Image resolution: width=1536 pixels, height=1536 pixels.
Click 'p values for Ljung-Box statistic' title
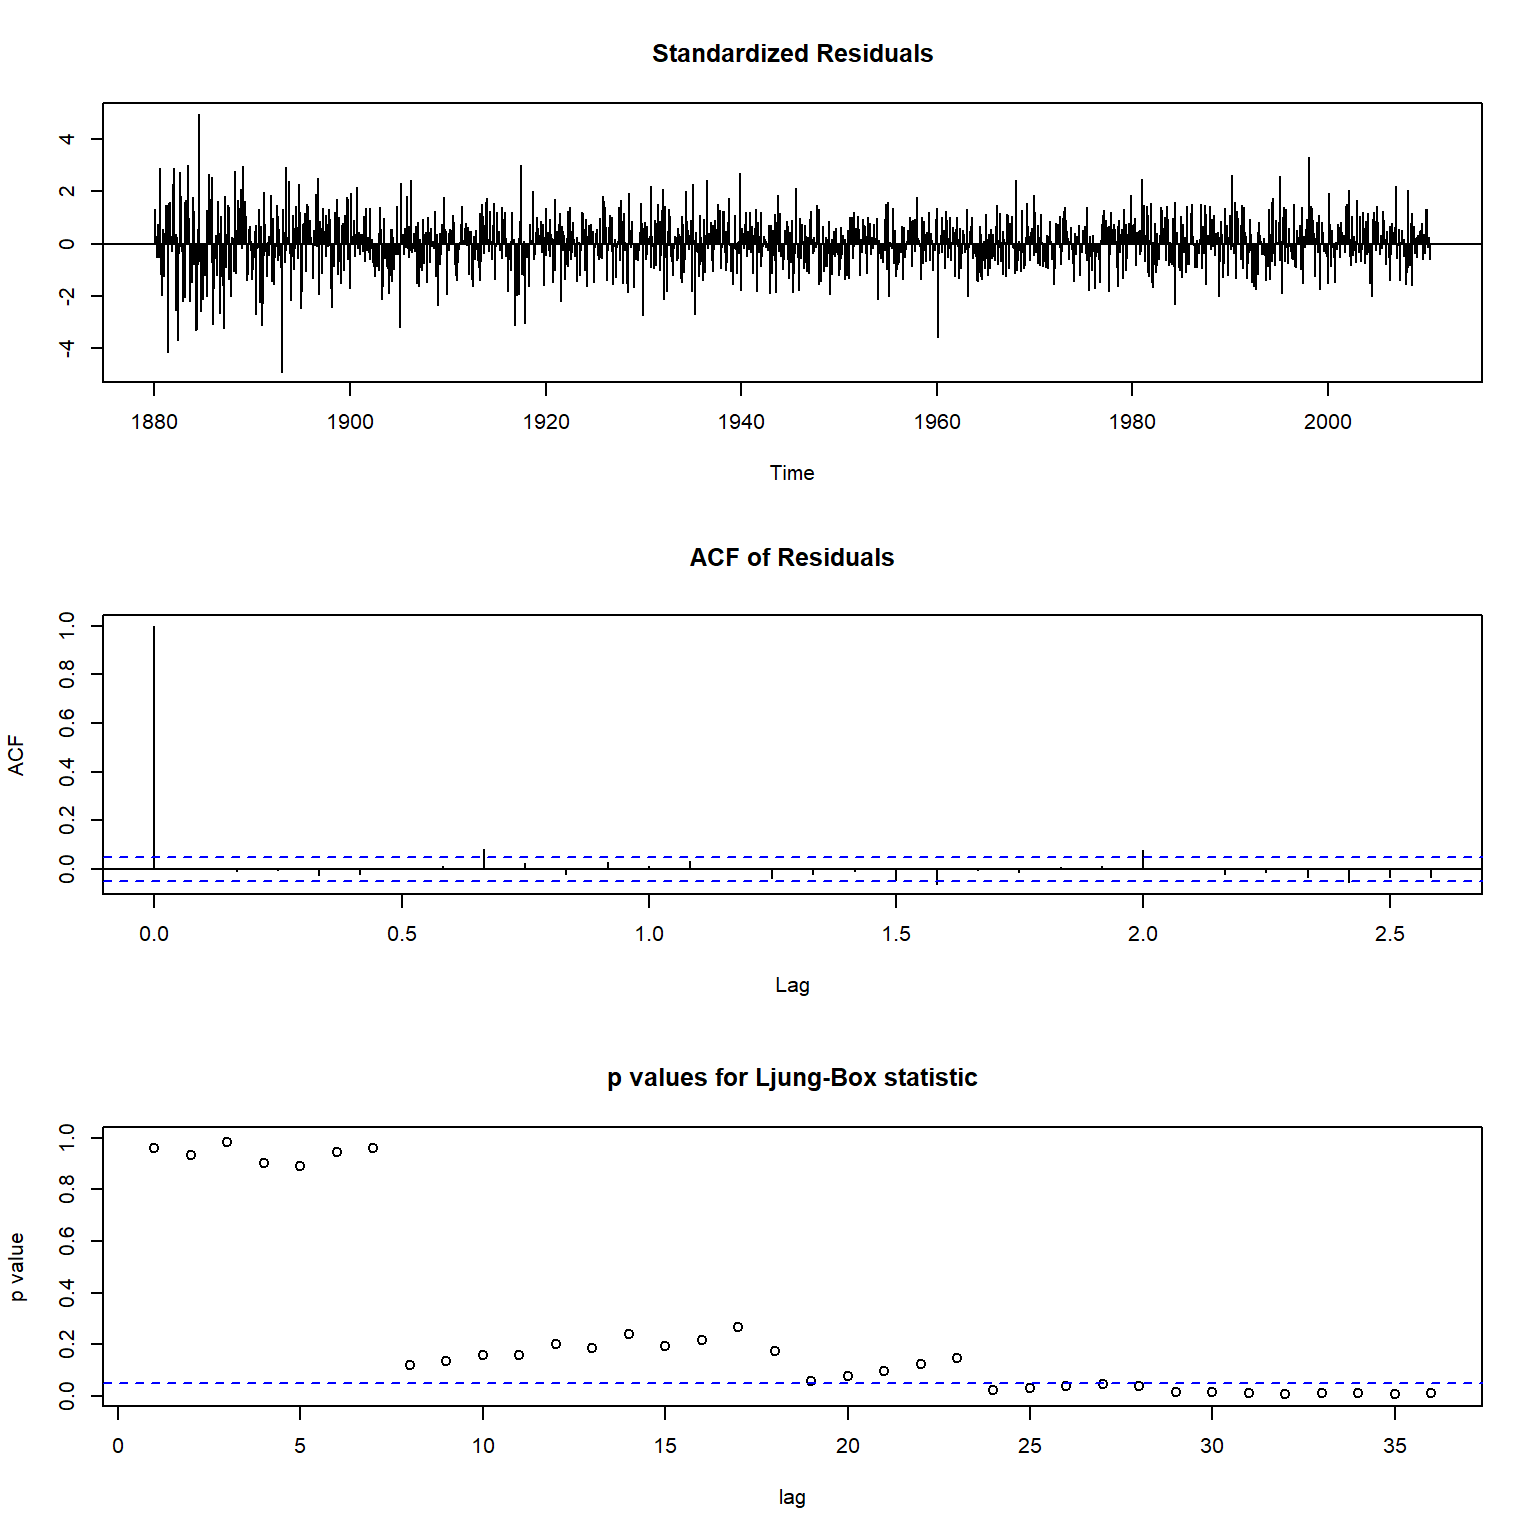(x=792, y=1078)
